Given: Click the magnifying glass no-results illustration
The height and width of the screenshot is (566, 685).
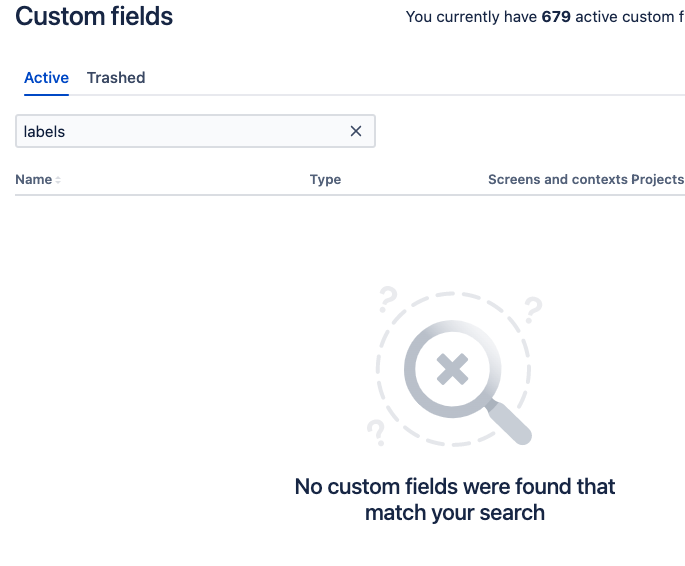Looking at the screenshot, I should pyautogui.click(x=454, y=367).
